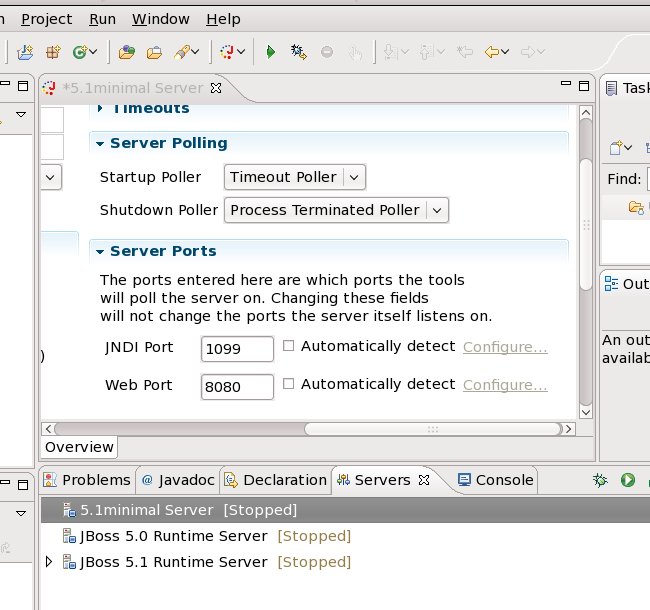The image size is (650, 610).
Task: Maximize the server editor pane
Action: [x=584, y=86]
